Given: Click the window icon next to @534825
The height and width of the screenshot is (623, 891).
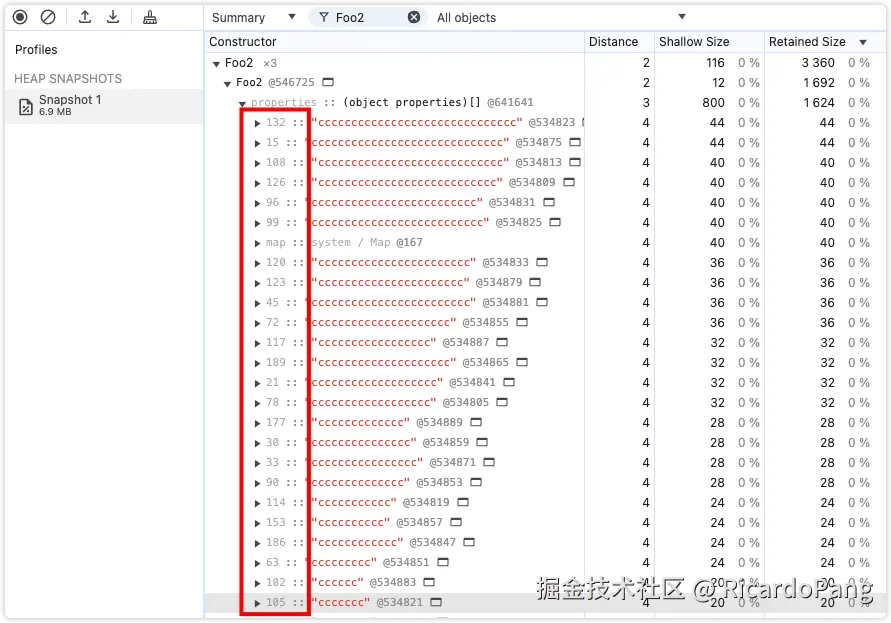Looking at the screenshot, I should [x=555, y=222].
